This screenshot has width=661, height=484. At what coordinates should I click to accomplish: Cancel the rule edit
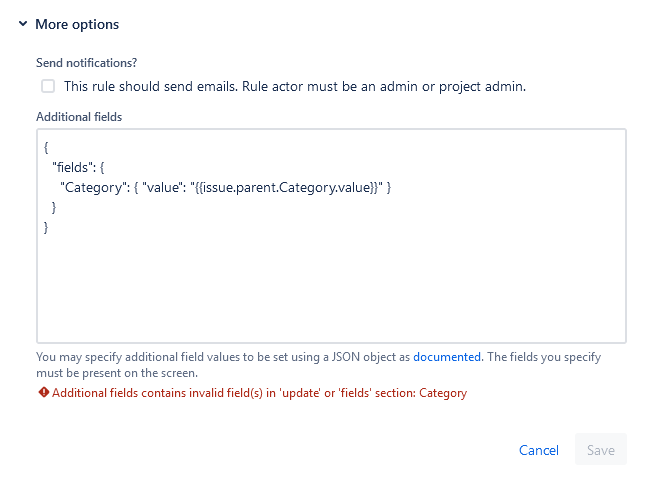538,450
